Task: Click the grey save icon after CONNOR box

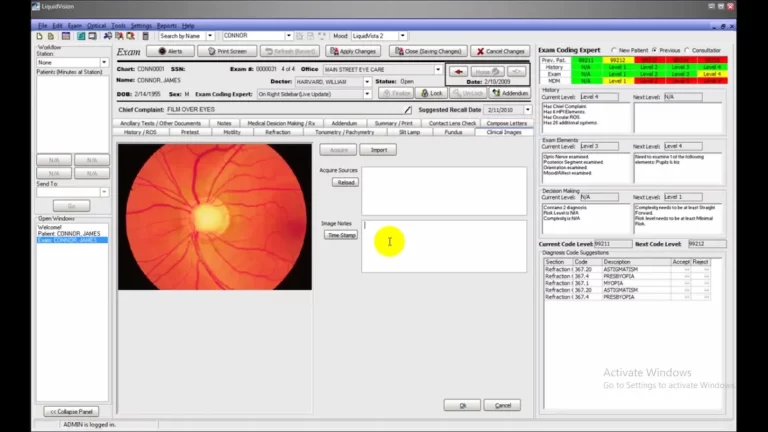Action: tap(311, 36)
